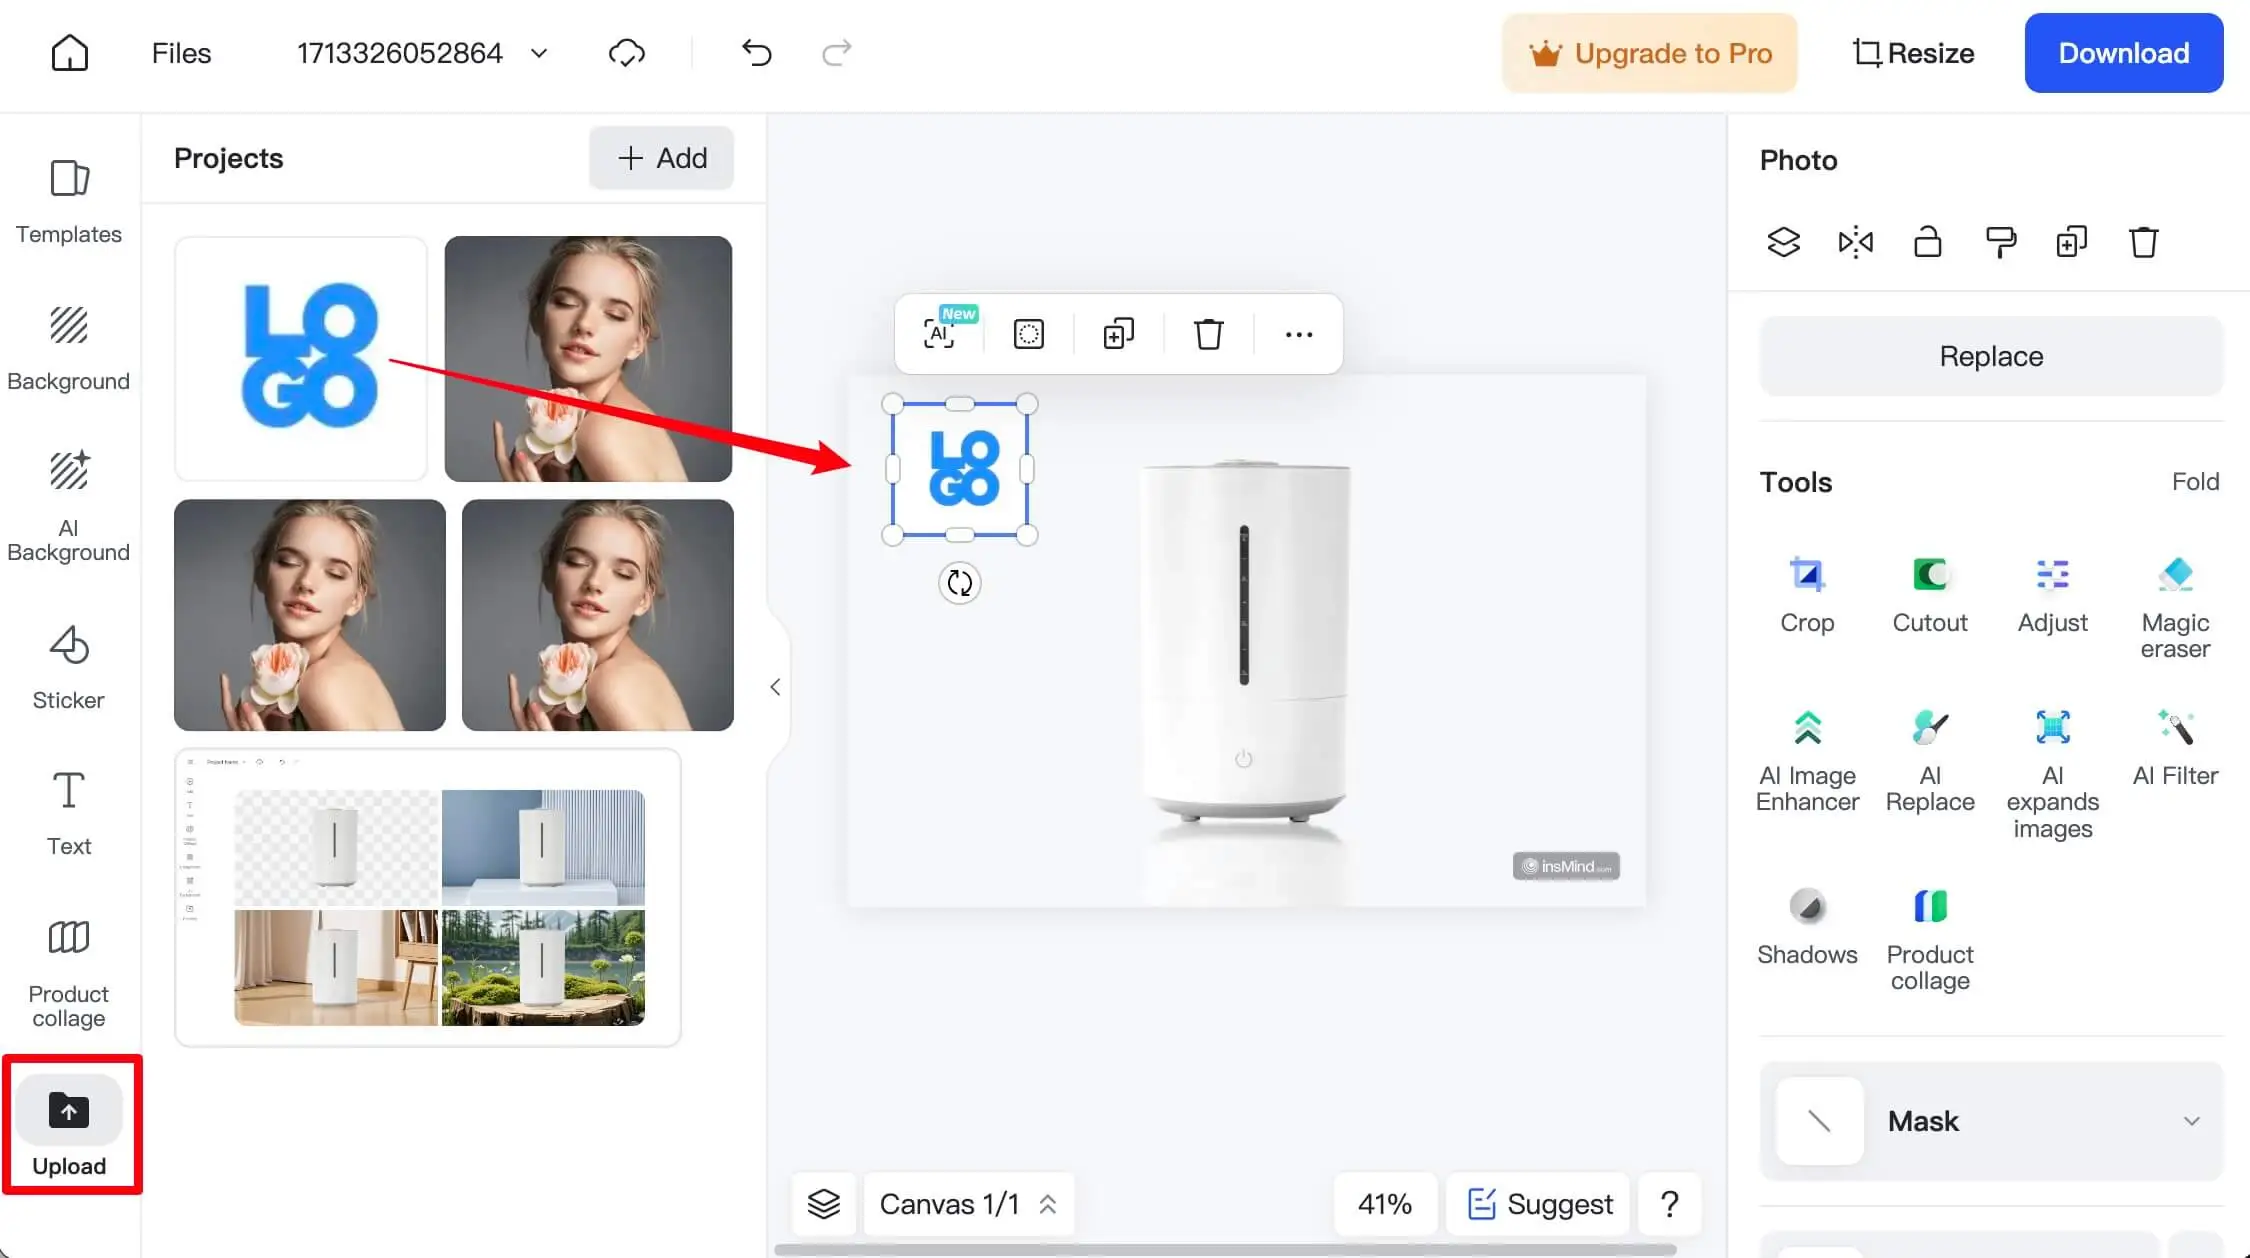The width and height of the screenshot is (2250, 1258).
Task: Expand the file dropdown menu
Action: (x=539, y=54)
